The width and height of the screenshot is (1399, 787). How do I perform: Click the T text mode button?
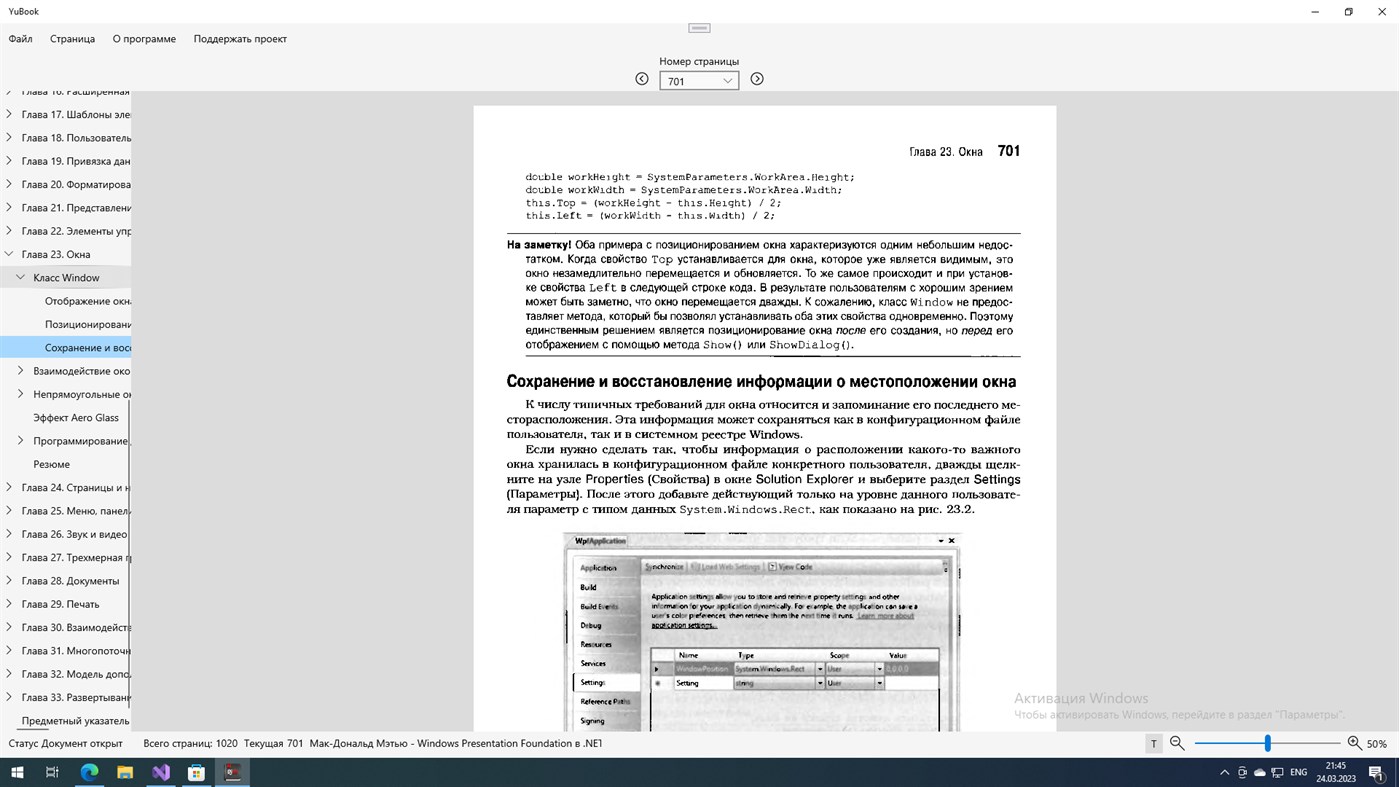[1154, 743]
